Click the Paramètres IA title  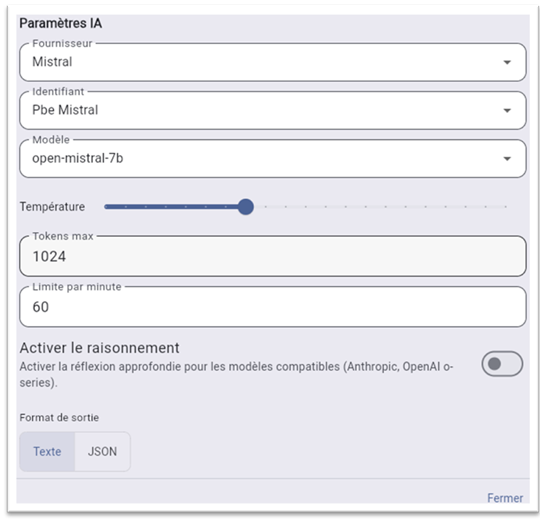pos(61,23)
